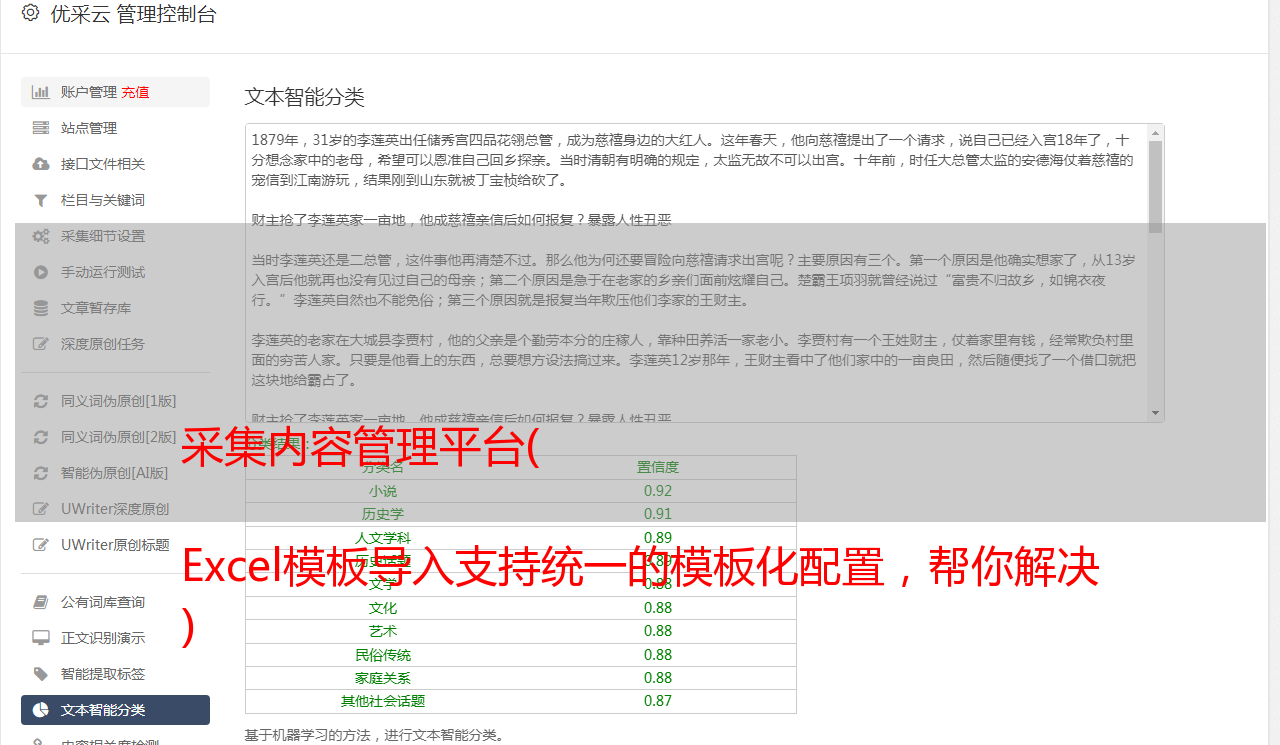Click the 优采云 管理控制台 title
1280x745 pixels.
pos(133,14)
